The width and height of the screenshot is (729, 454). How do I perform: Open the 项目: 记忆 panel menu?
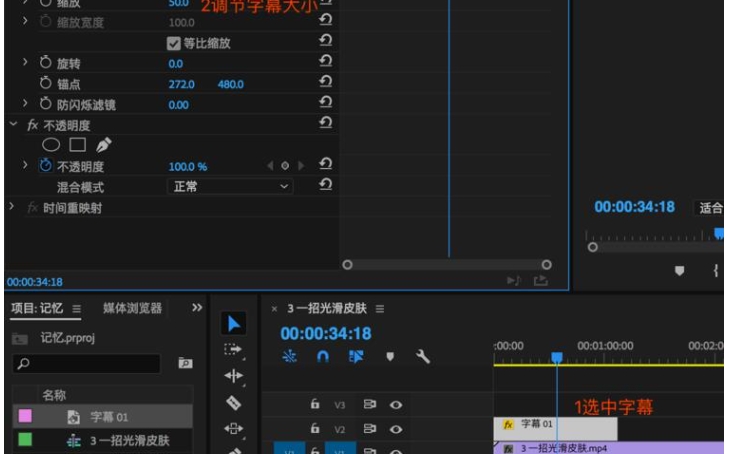(77, 309)
